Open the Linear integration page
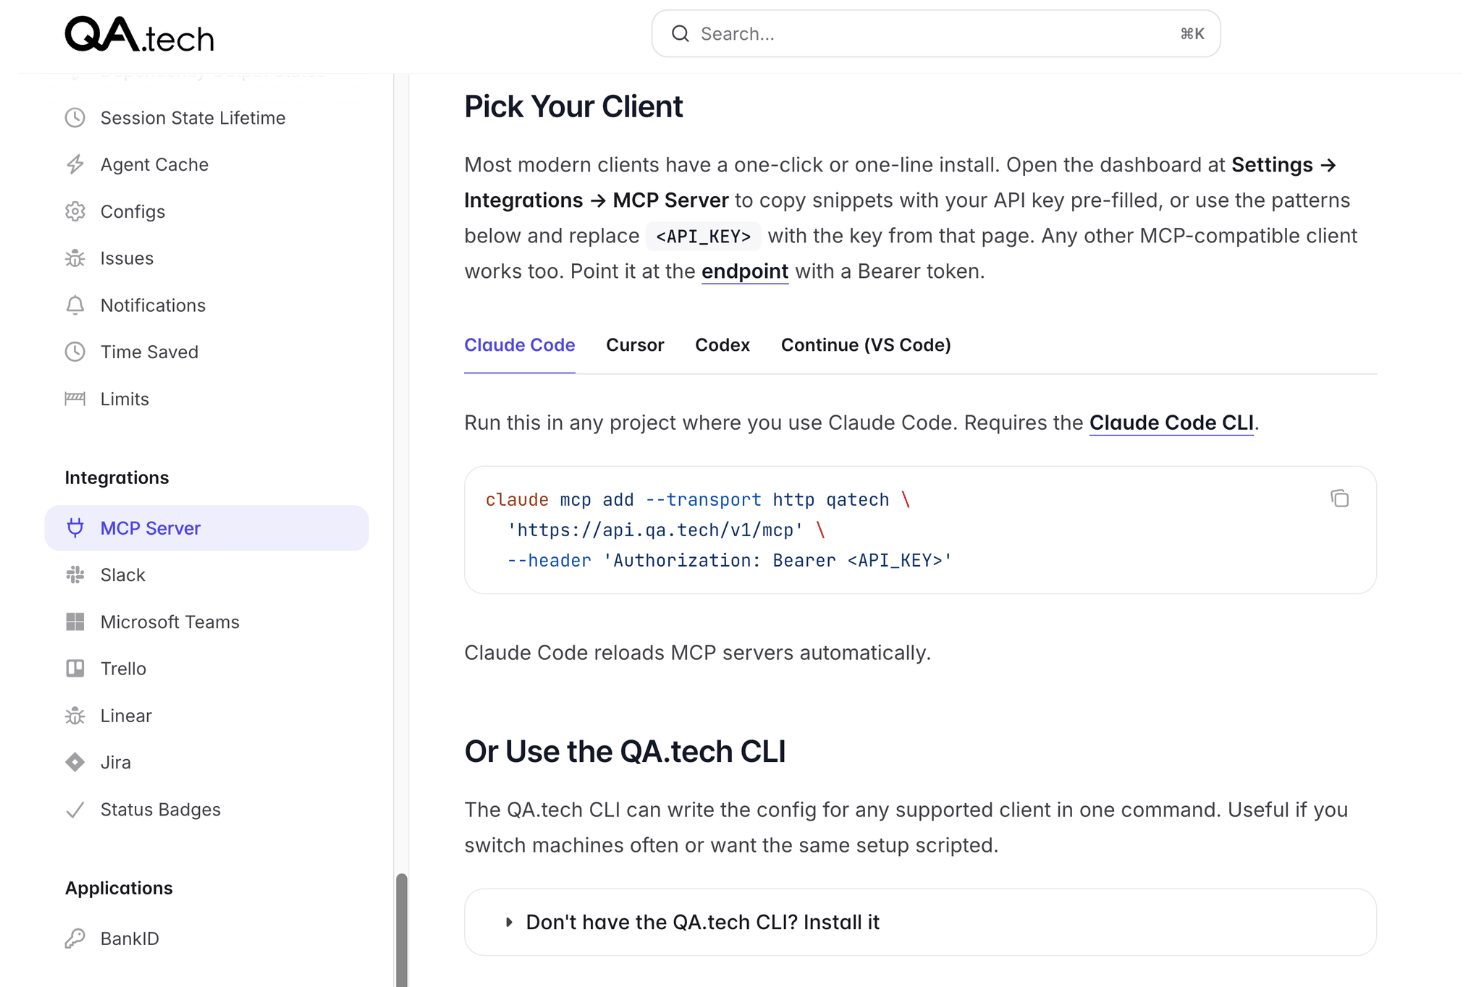This screenshot has height=987, width=1480. tap(126, 716)
